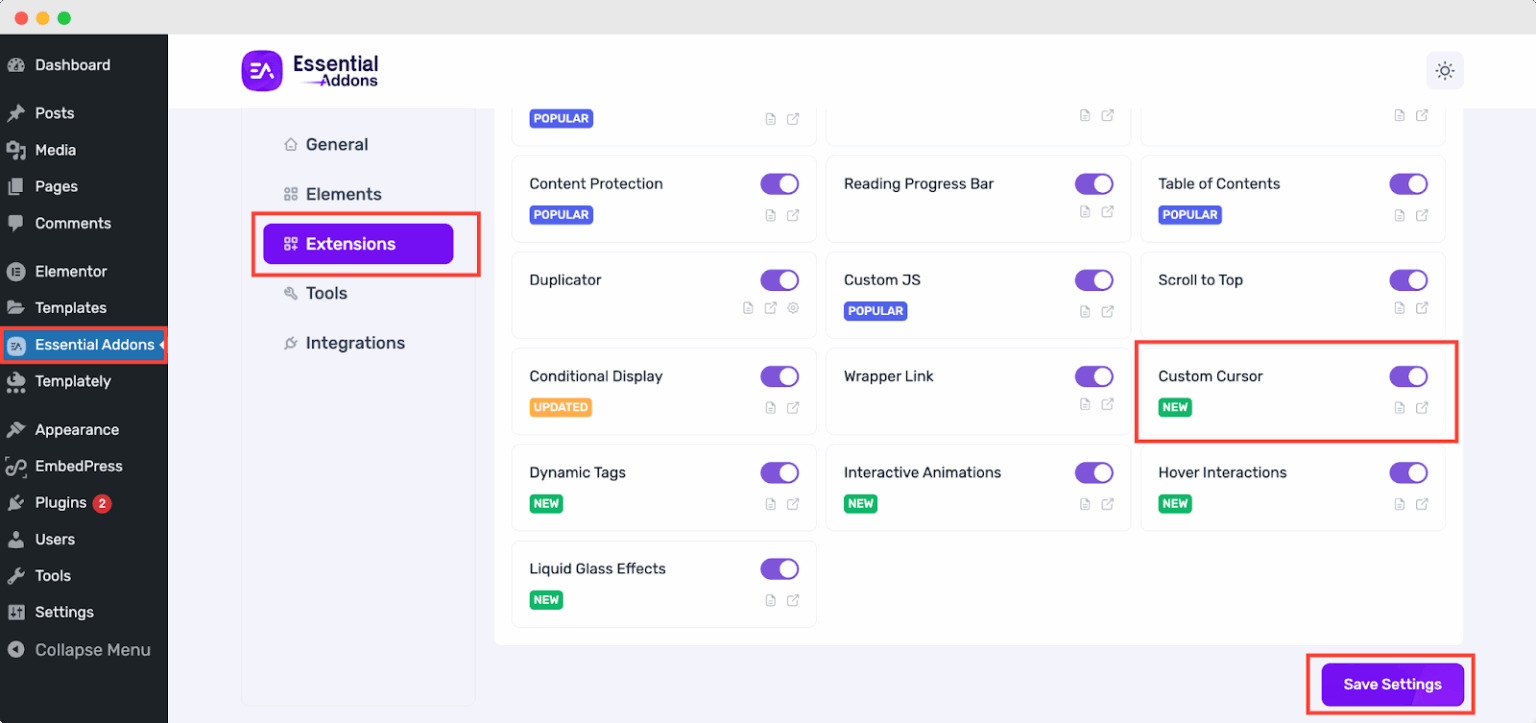Click the Custom JS documentation icon
This screenshot has height=723, width=1536.
1084,311
